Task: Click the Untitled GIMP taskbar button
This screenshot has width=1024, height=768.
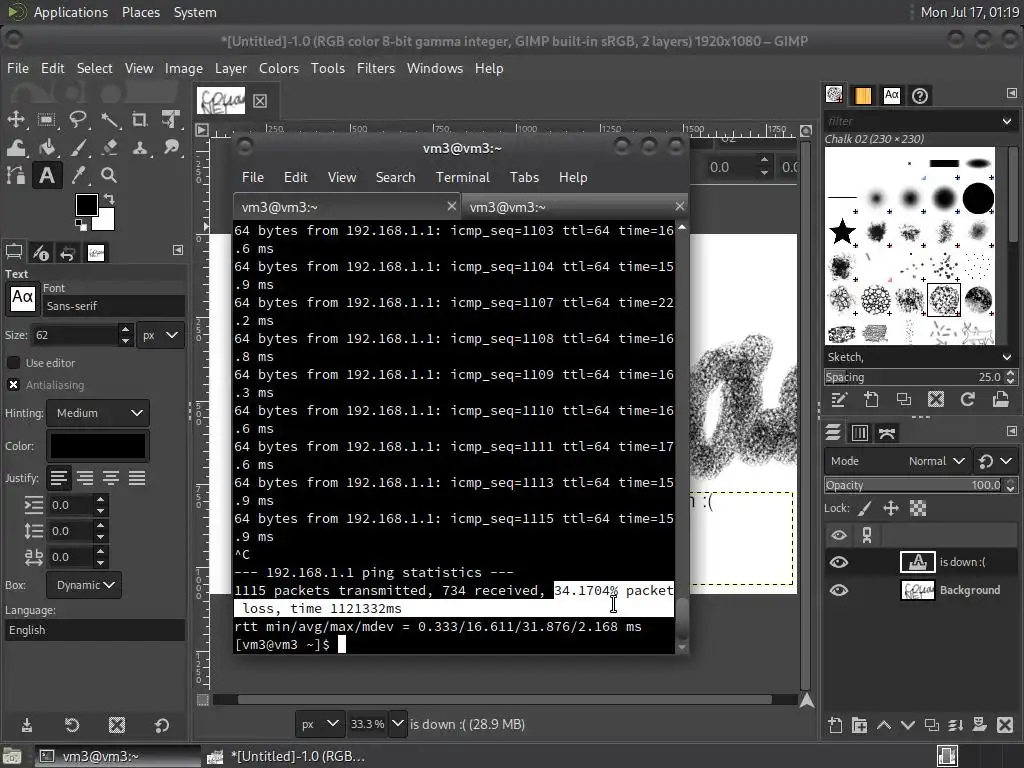Action: tap(286, 756)
